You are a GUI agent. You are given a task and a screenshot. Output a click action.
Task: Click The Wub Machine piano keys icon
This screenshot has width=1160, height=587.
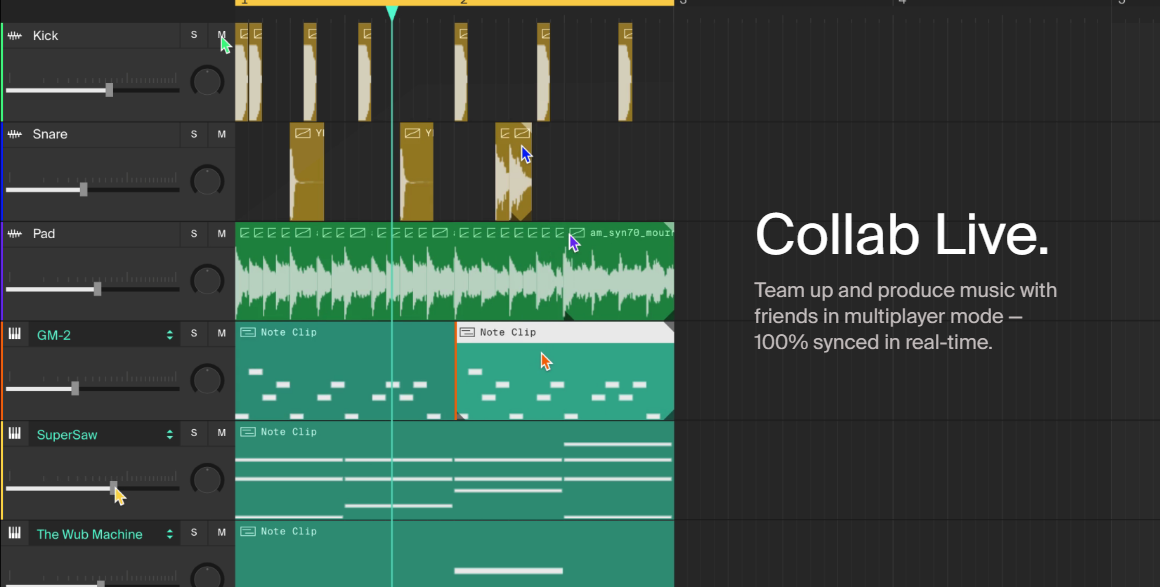[14, 533]
